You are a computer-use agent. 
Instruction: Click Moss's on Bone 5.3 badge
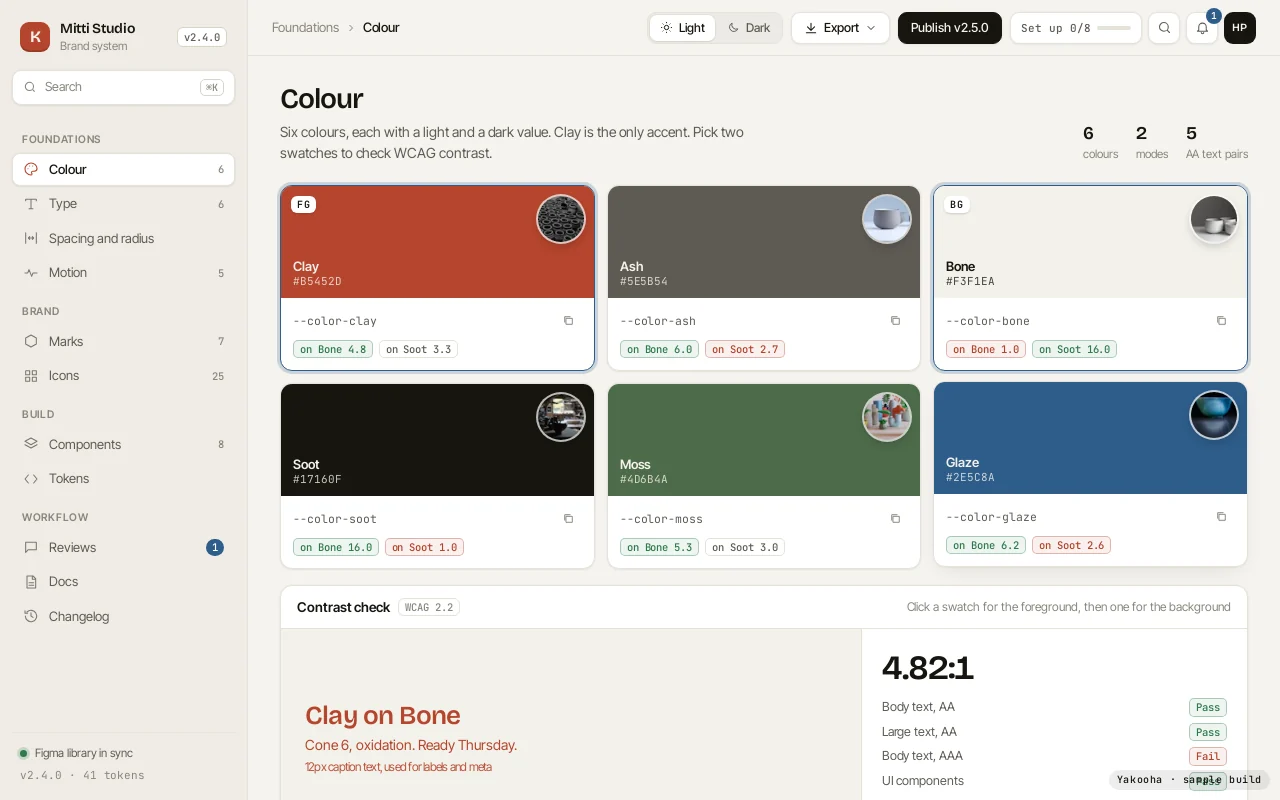[x=660, y=547]
